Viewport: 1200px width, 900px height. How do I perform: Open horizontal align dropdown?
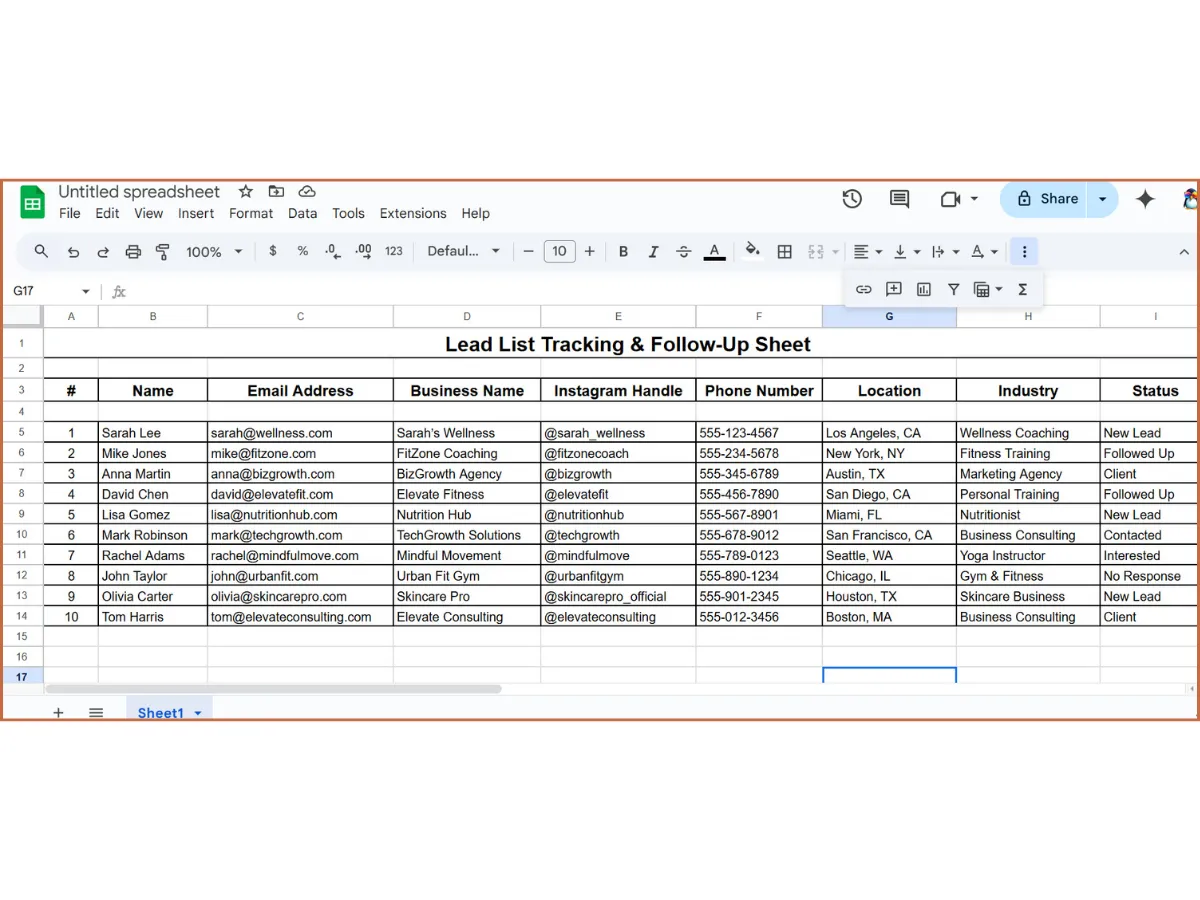point(867,252)
